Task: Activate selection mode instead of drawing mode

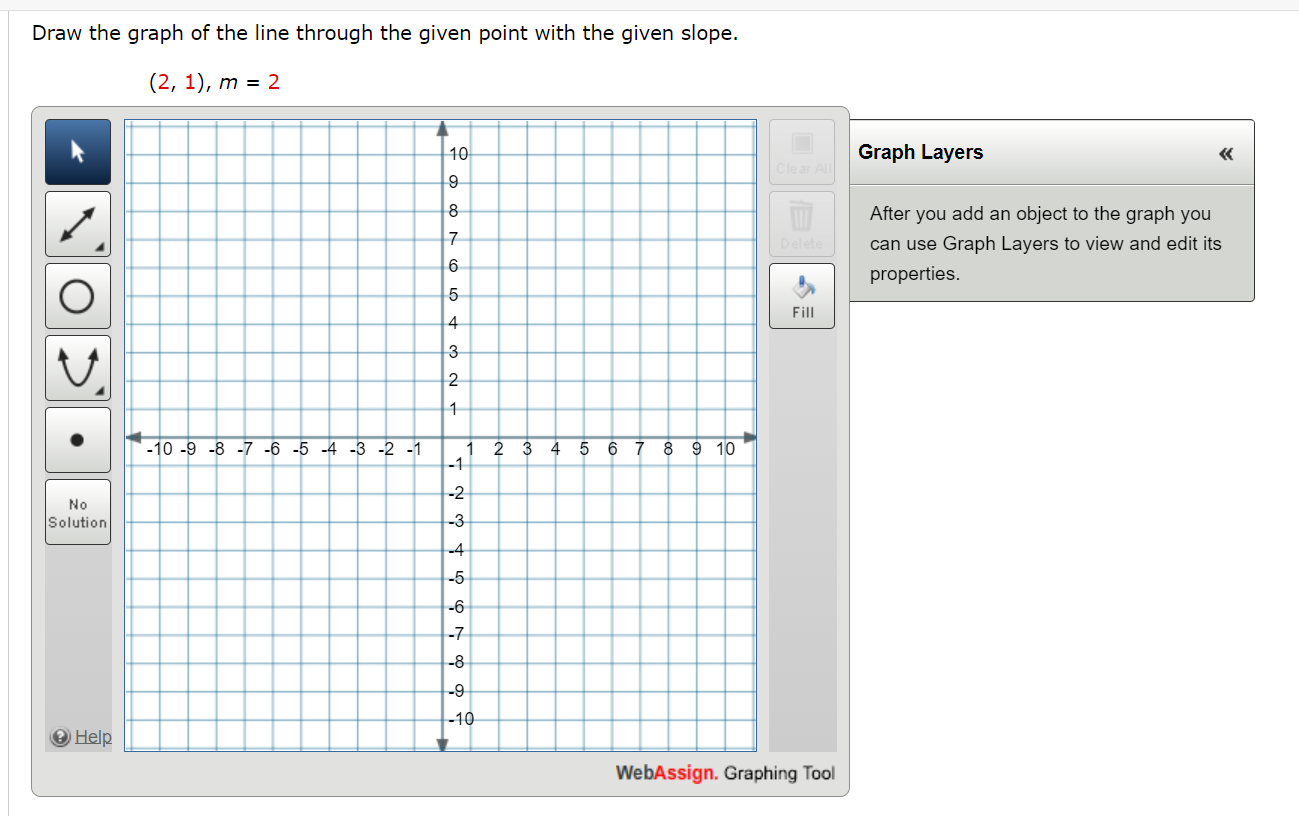Action: [77, 151]
